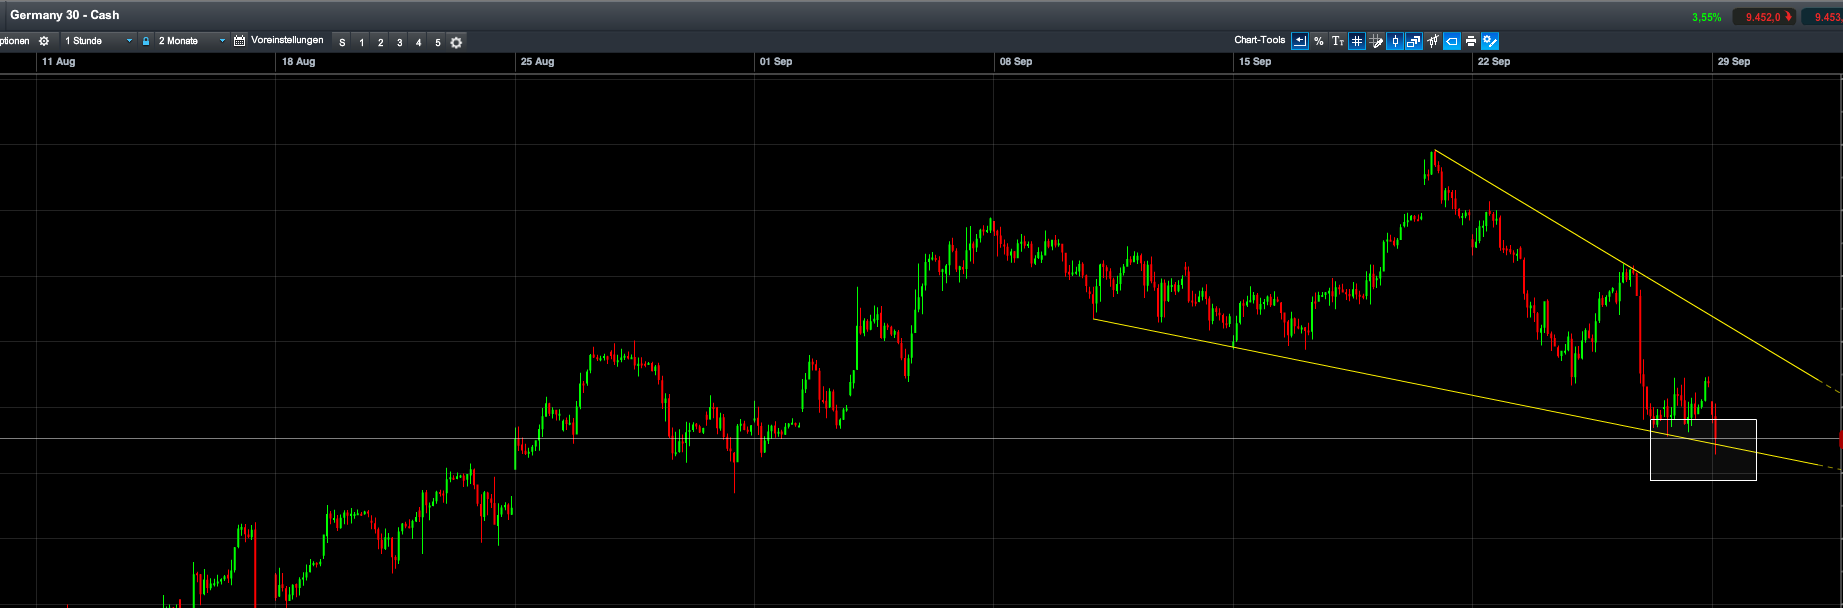Select preset 3
Viewport: 1843px width, 608px height.
coord(400,42)
